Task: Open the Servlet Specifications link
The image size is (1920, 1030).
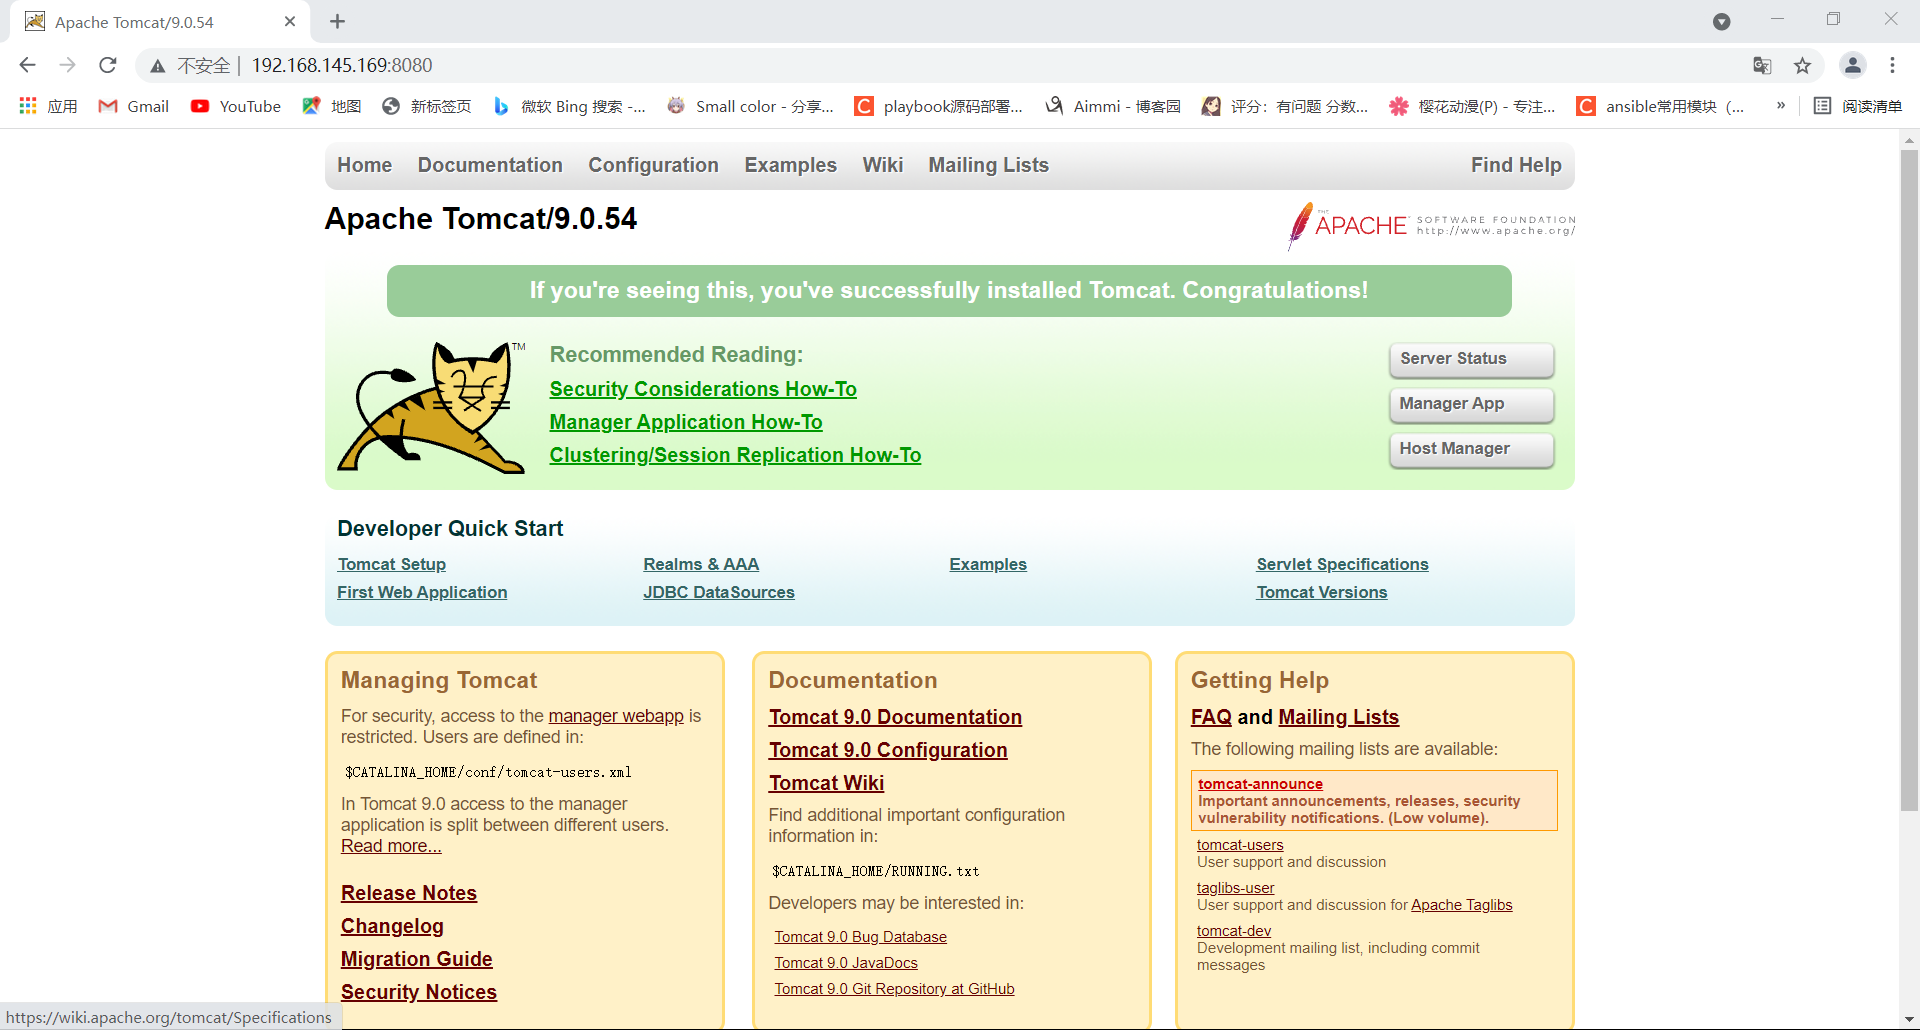Action: click(x=1342, y=564)
